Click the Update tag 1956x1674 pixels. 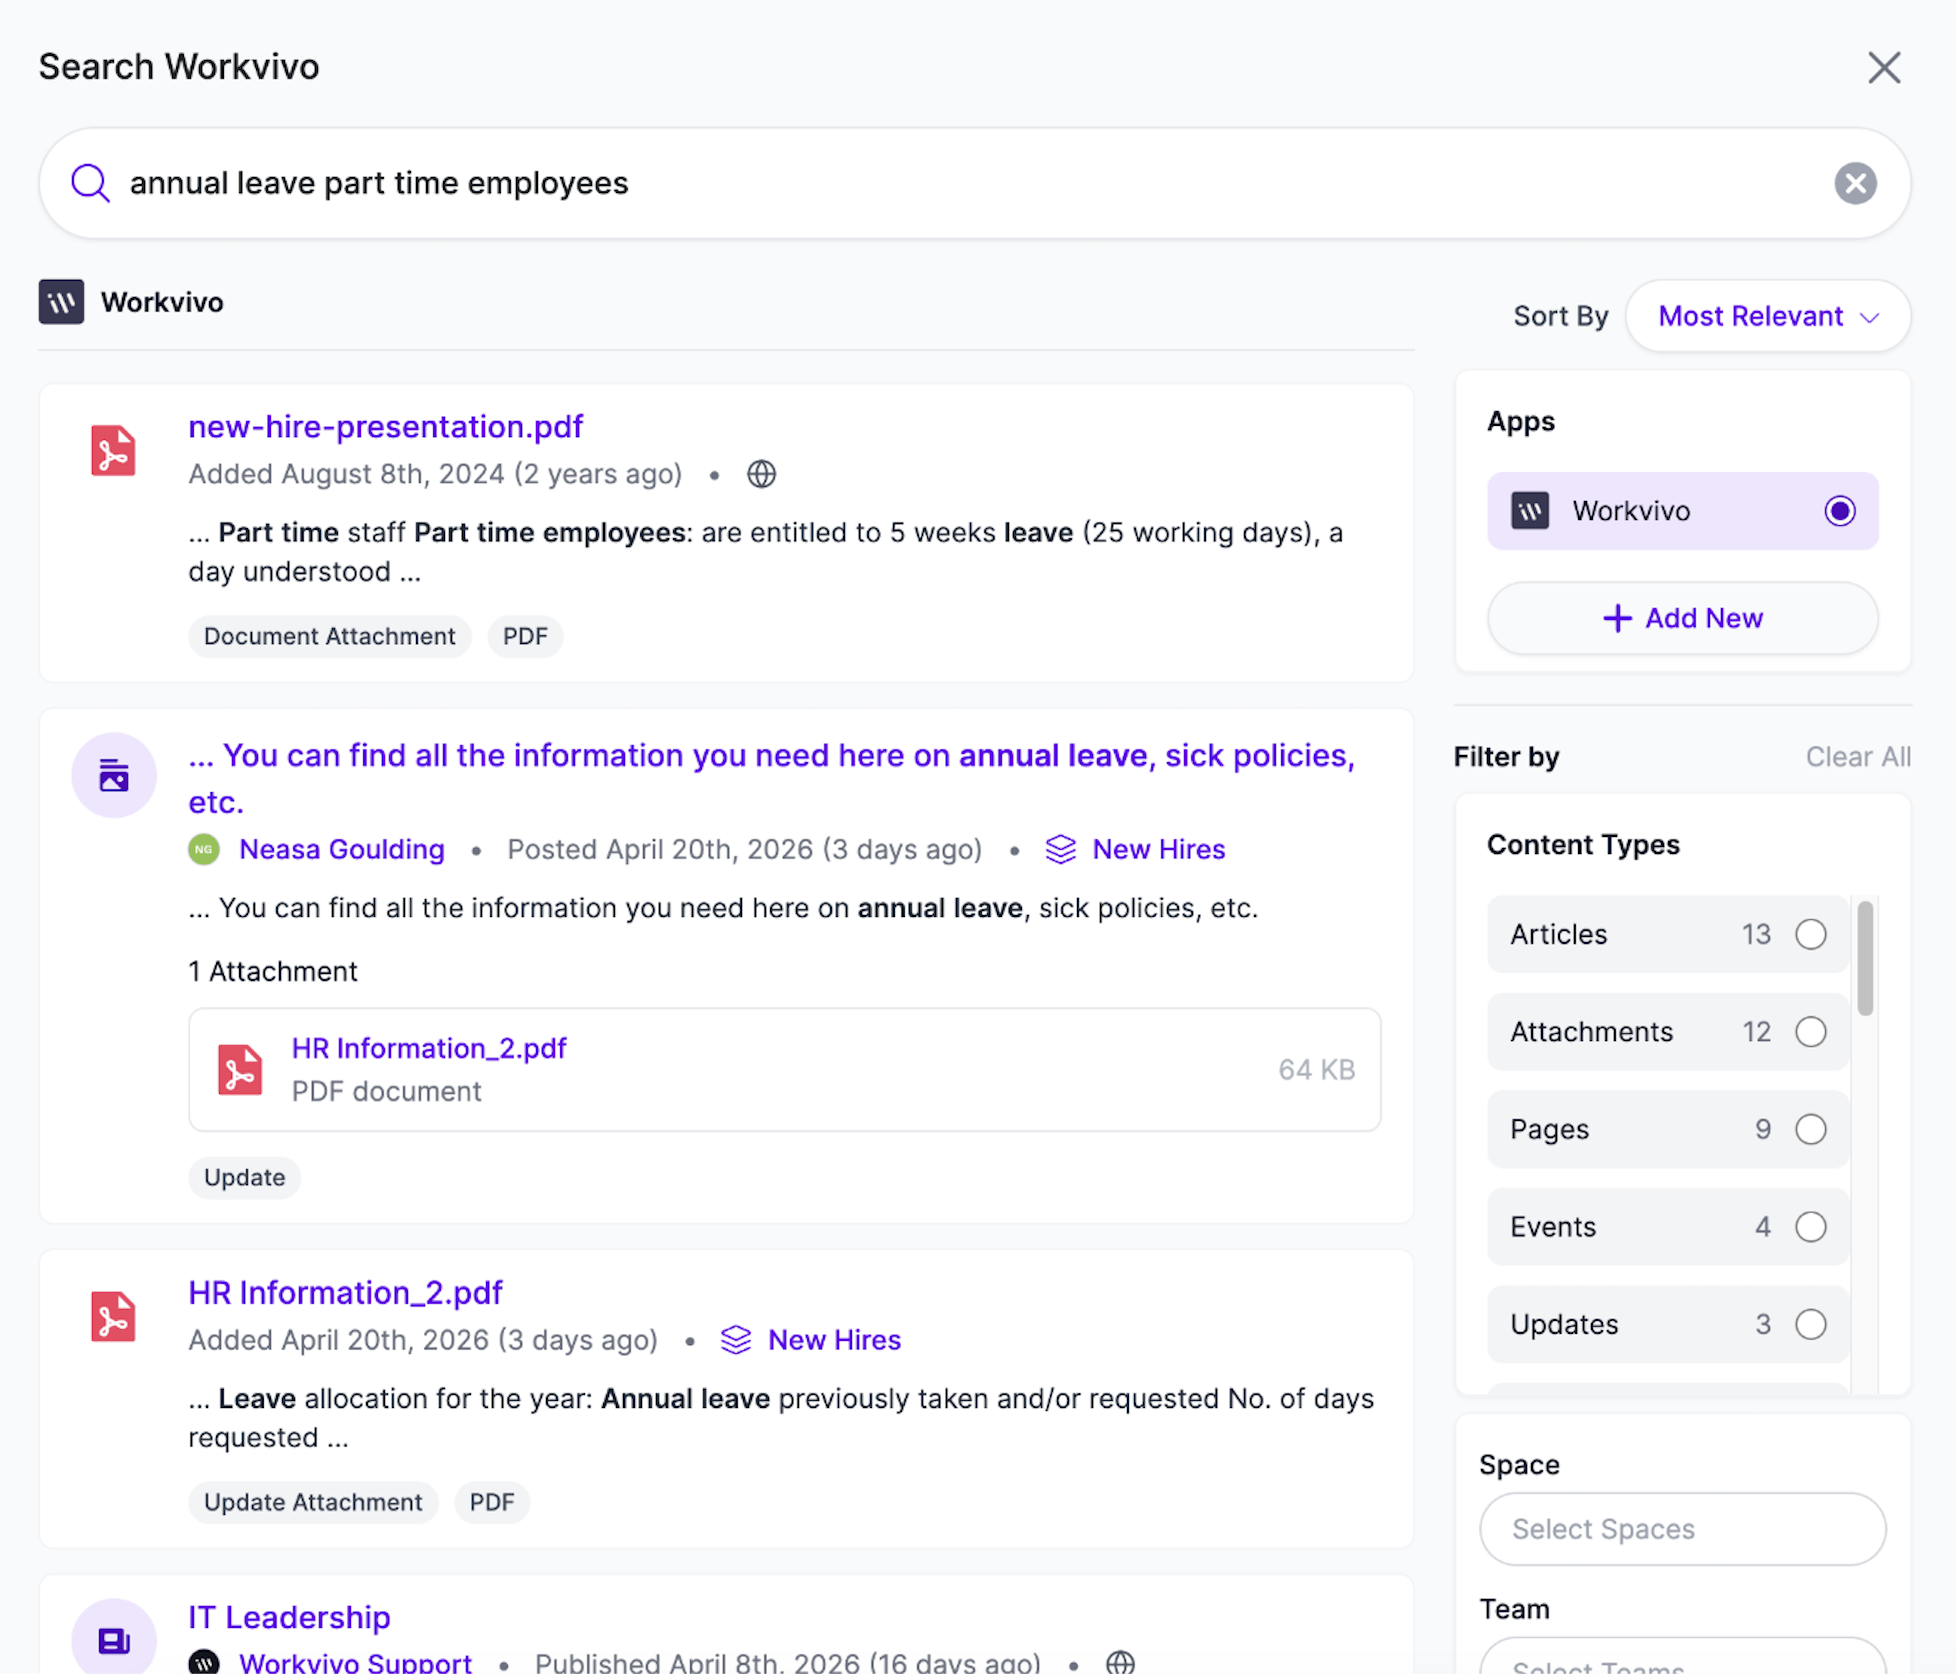(244, 1177)
